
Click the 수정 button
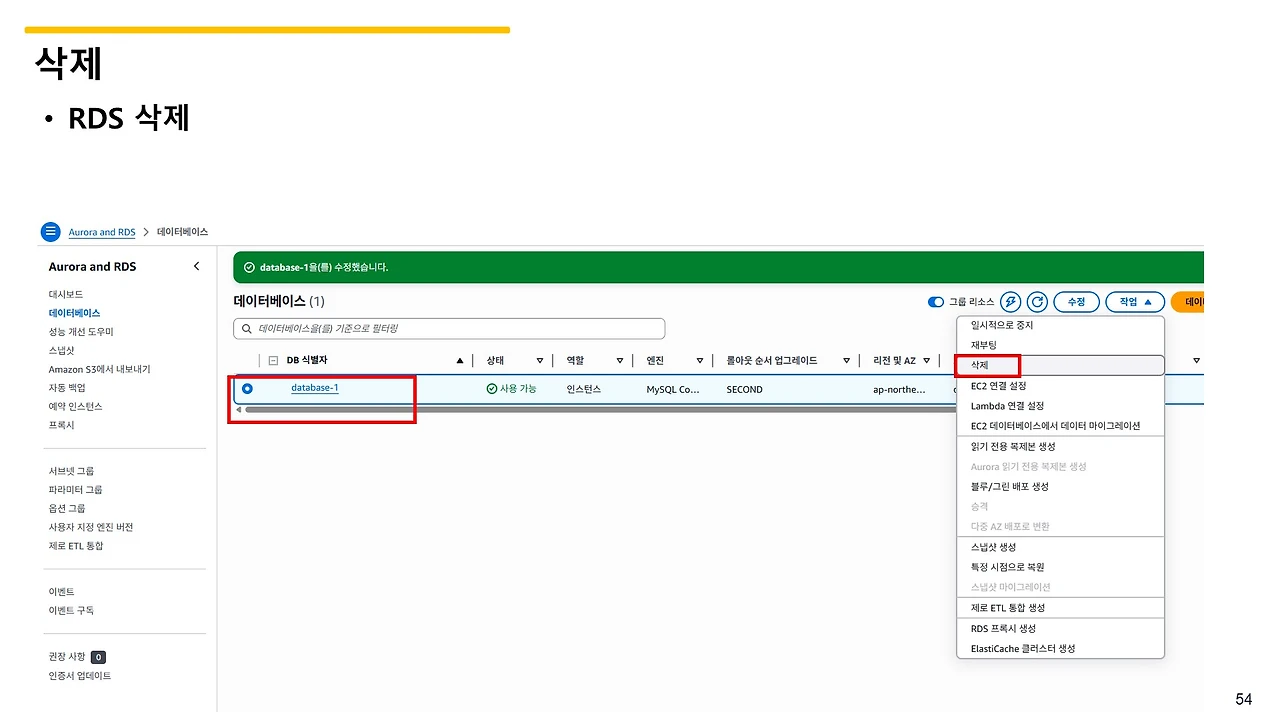tap(1076, 302)
